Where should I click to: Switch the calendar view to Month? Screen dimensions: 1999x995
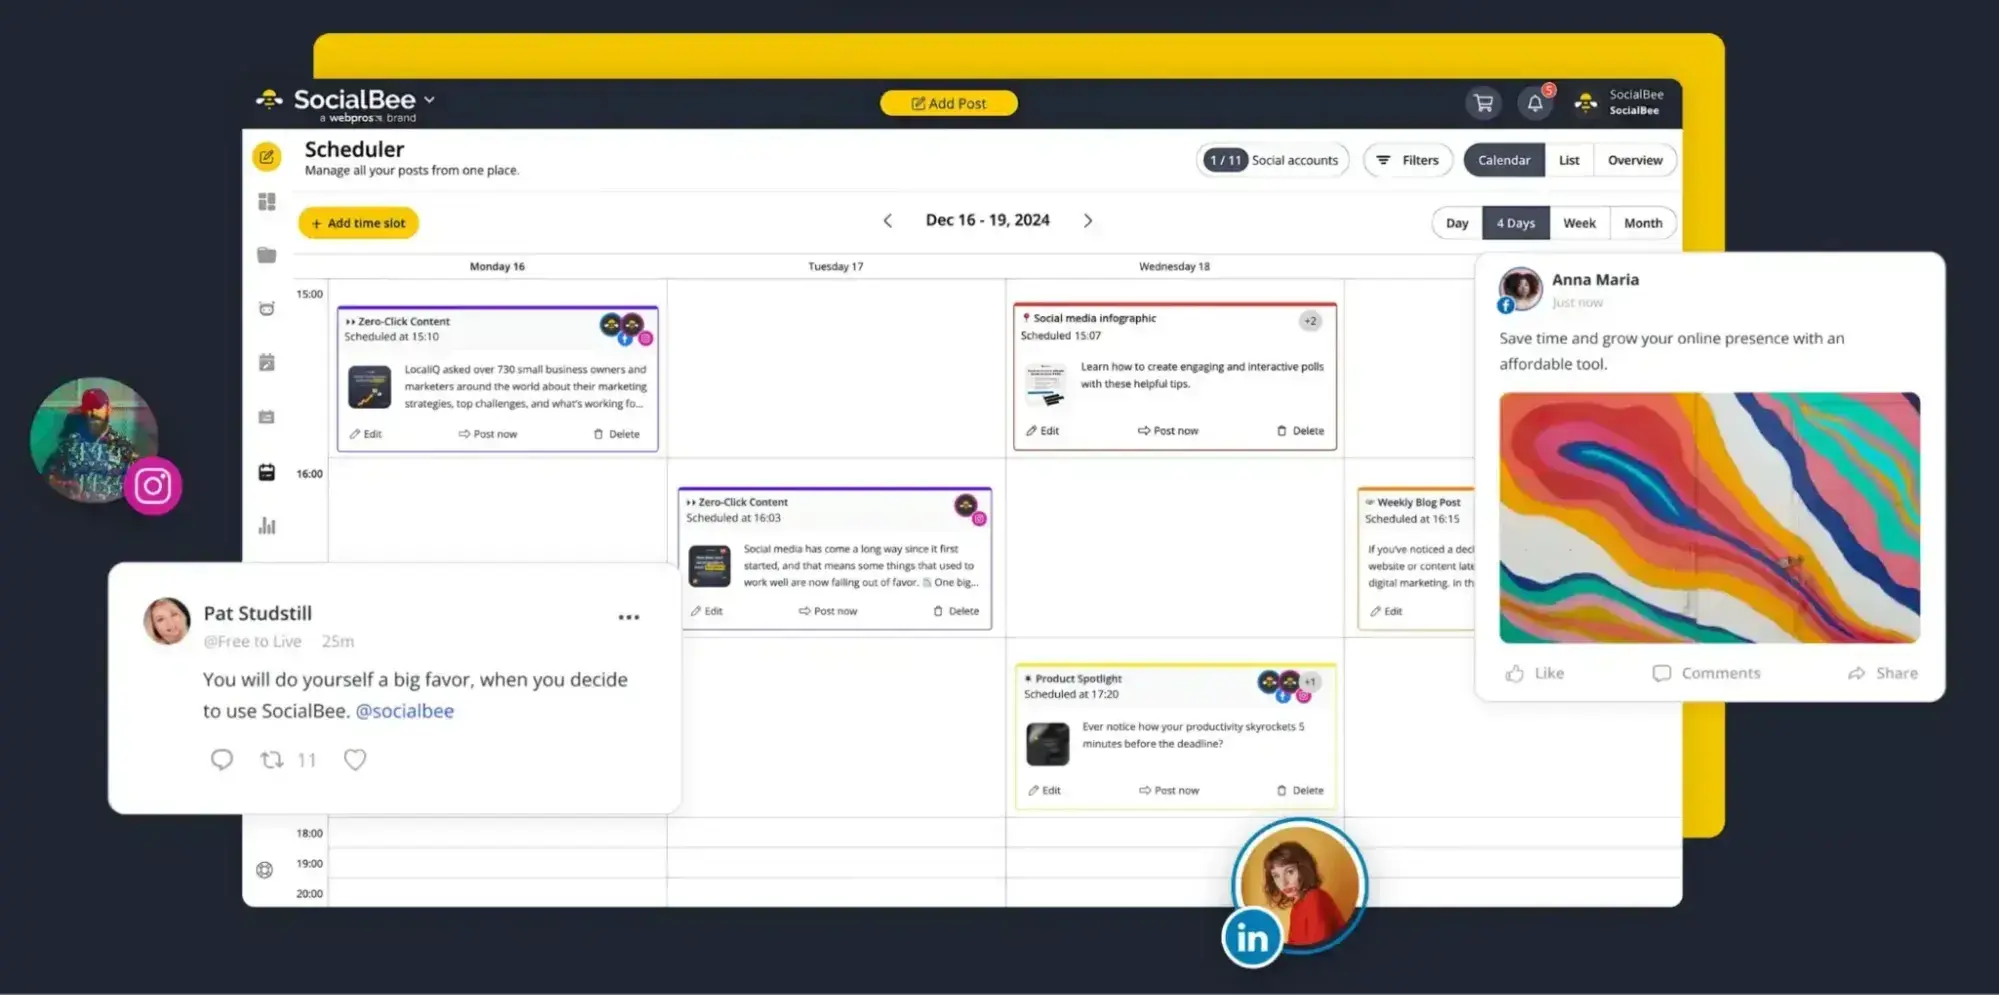point(1643,222)
